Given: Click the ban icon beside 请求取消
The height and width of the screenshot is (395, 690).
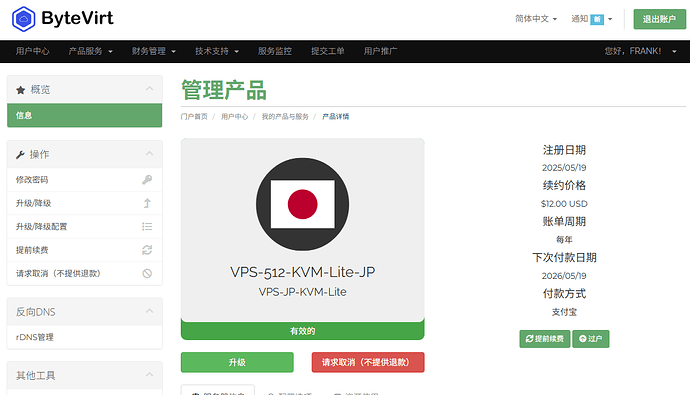Looking at the screenshot, I should (147, 273).
